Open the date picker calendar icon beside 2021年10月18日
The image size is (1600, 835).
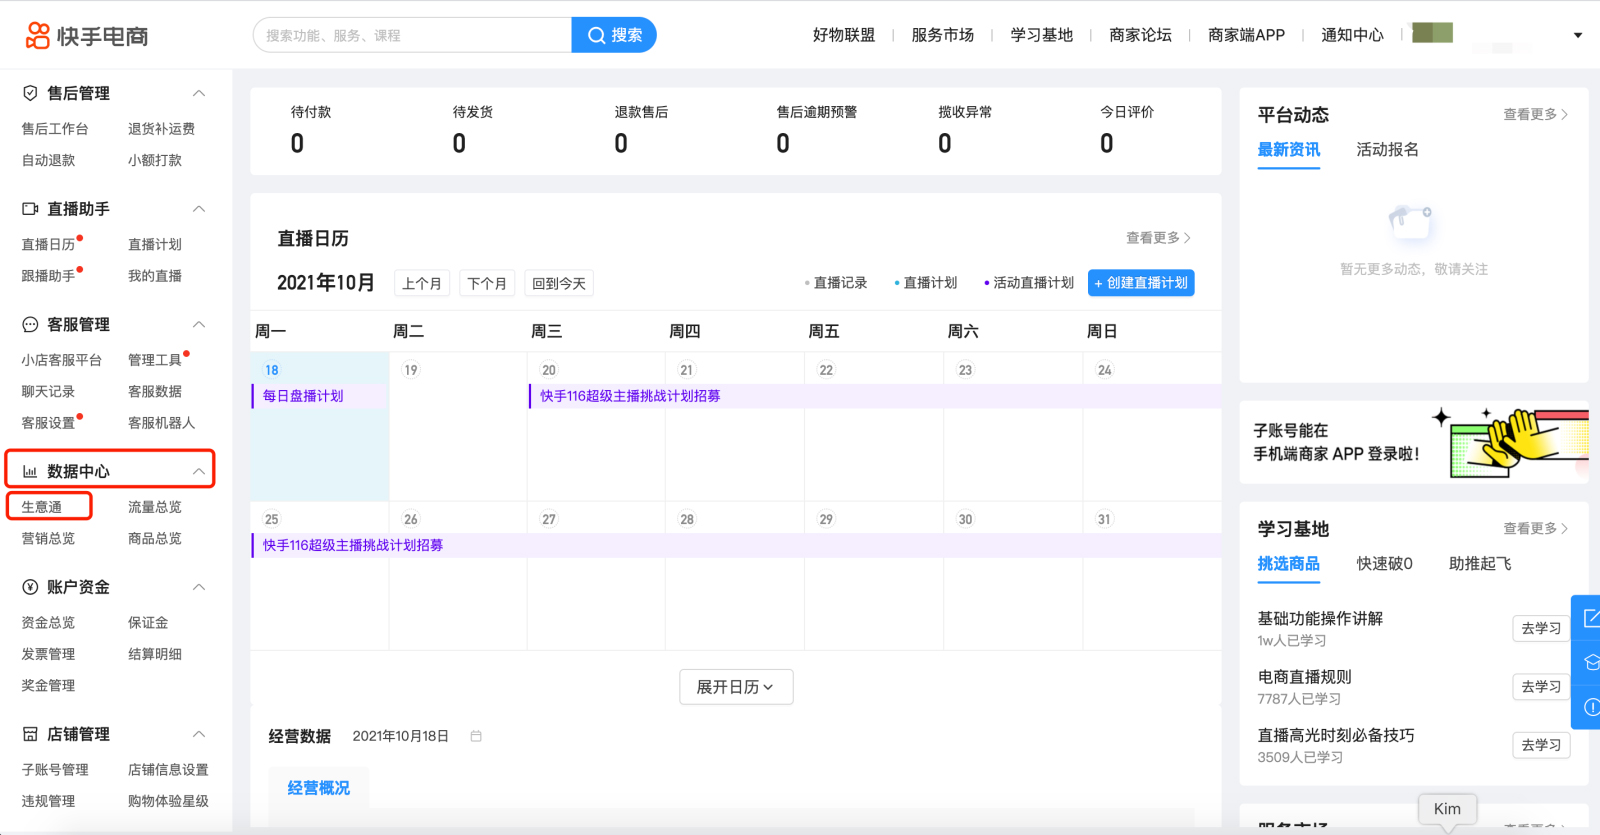(476, 736)
